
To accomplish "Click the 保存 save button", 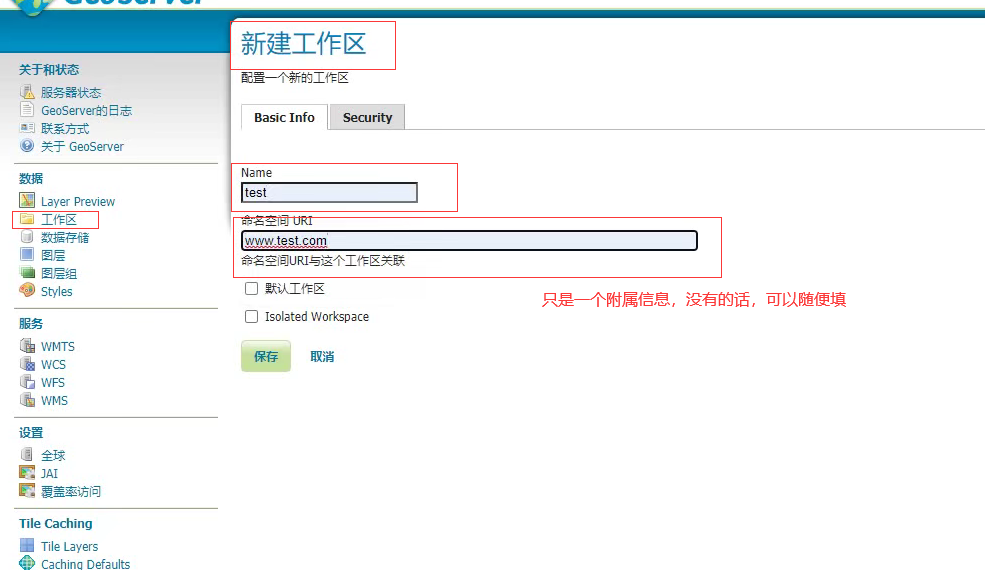I will pyautogui.click(x=266, y=356).
